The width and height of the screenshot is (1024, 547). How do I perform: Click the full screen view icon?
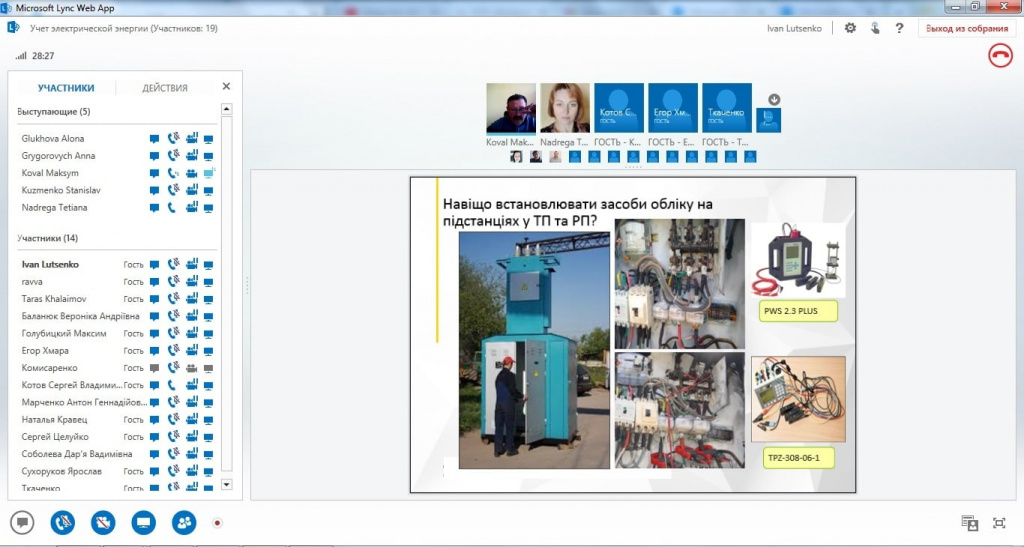[999, 523]
